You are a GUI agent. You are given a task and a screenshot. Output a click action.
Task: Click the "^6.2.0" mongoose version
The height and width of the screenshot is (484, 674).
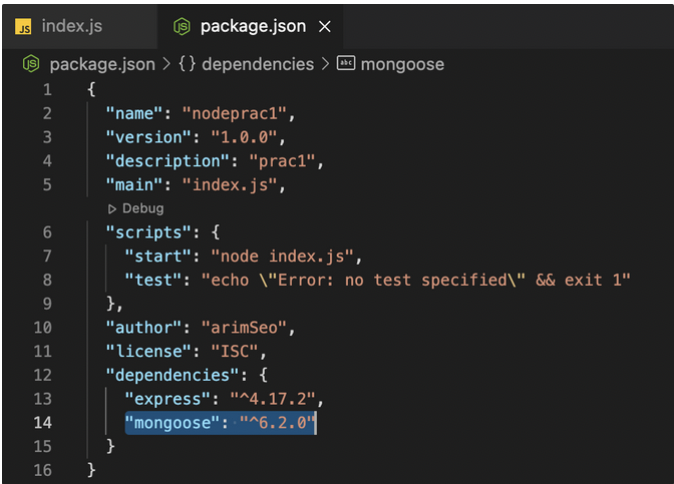277,423
